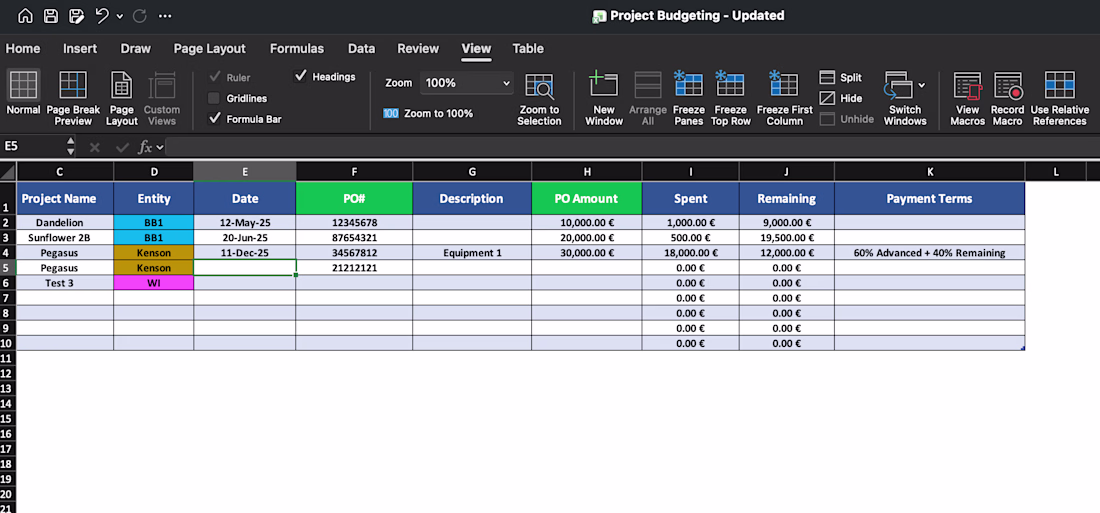Open Custom Views

162,98
